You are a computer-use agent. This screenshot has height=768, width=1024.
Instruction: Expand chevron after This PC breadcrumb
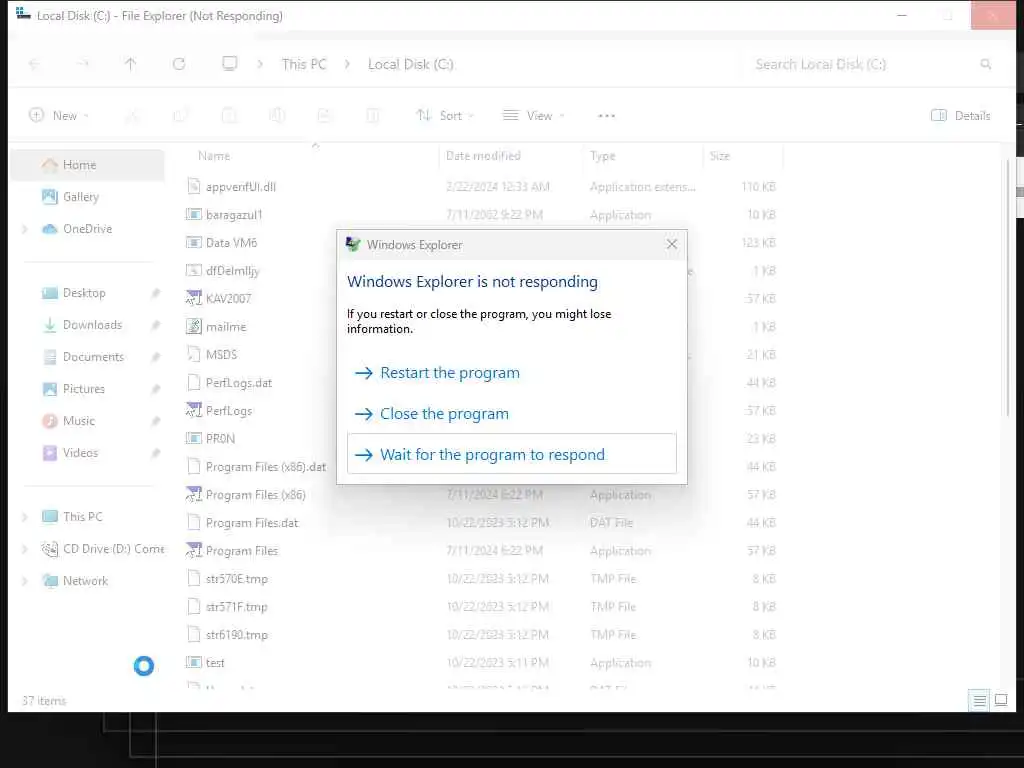tap(347, 64)
